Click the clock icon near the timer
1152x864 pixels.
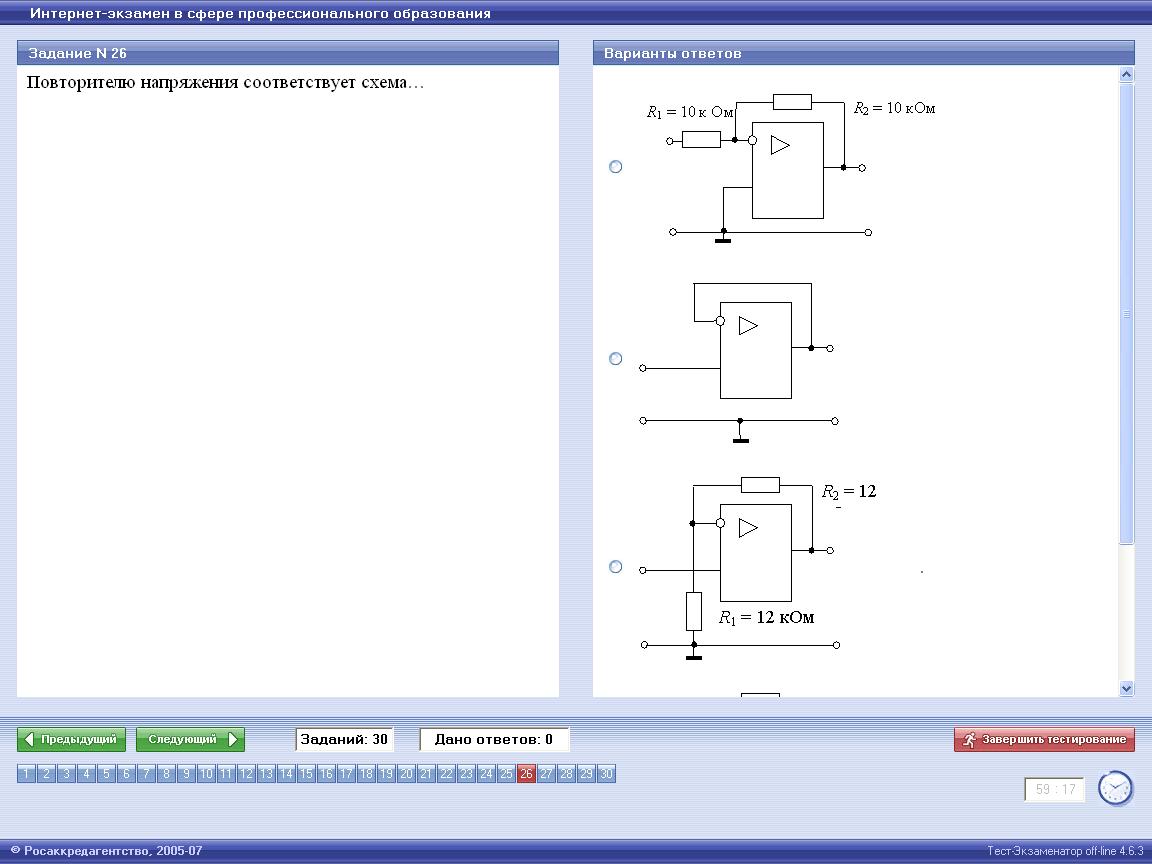coord(1115,788)
